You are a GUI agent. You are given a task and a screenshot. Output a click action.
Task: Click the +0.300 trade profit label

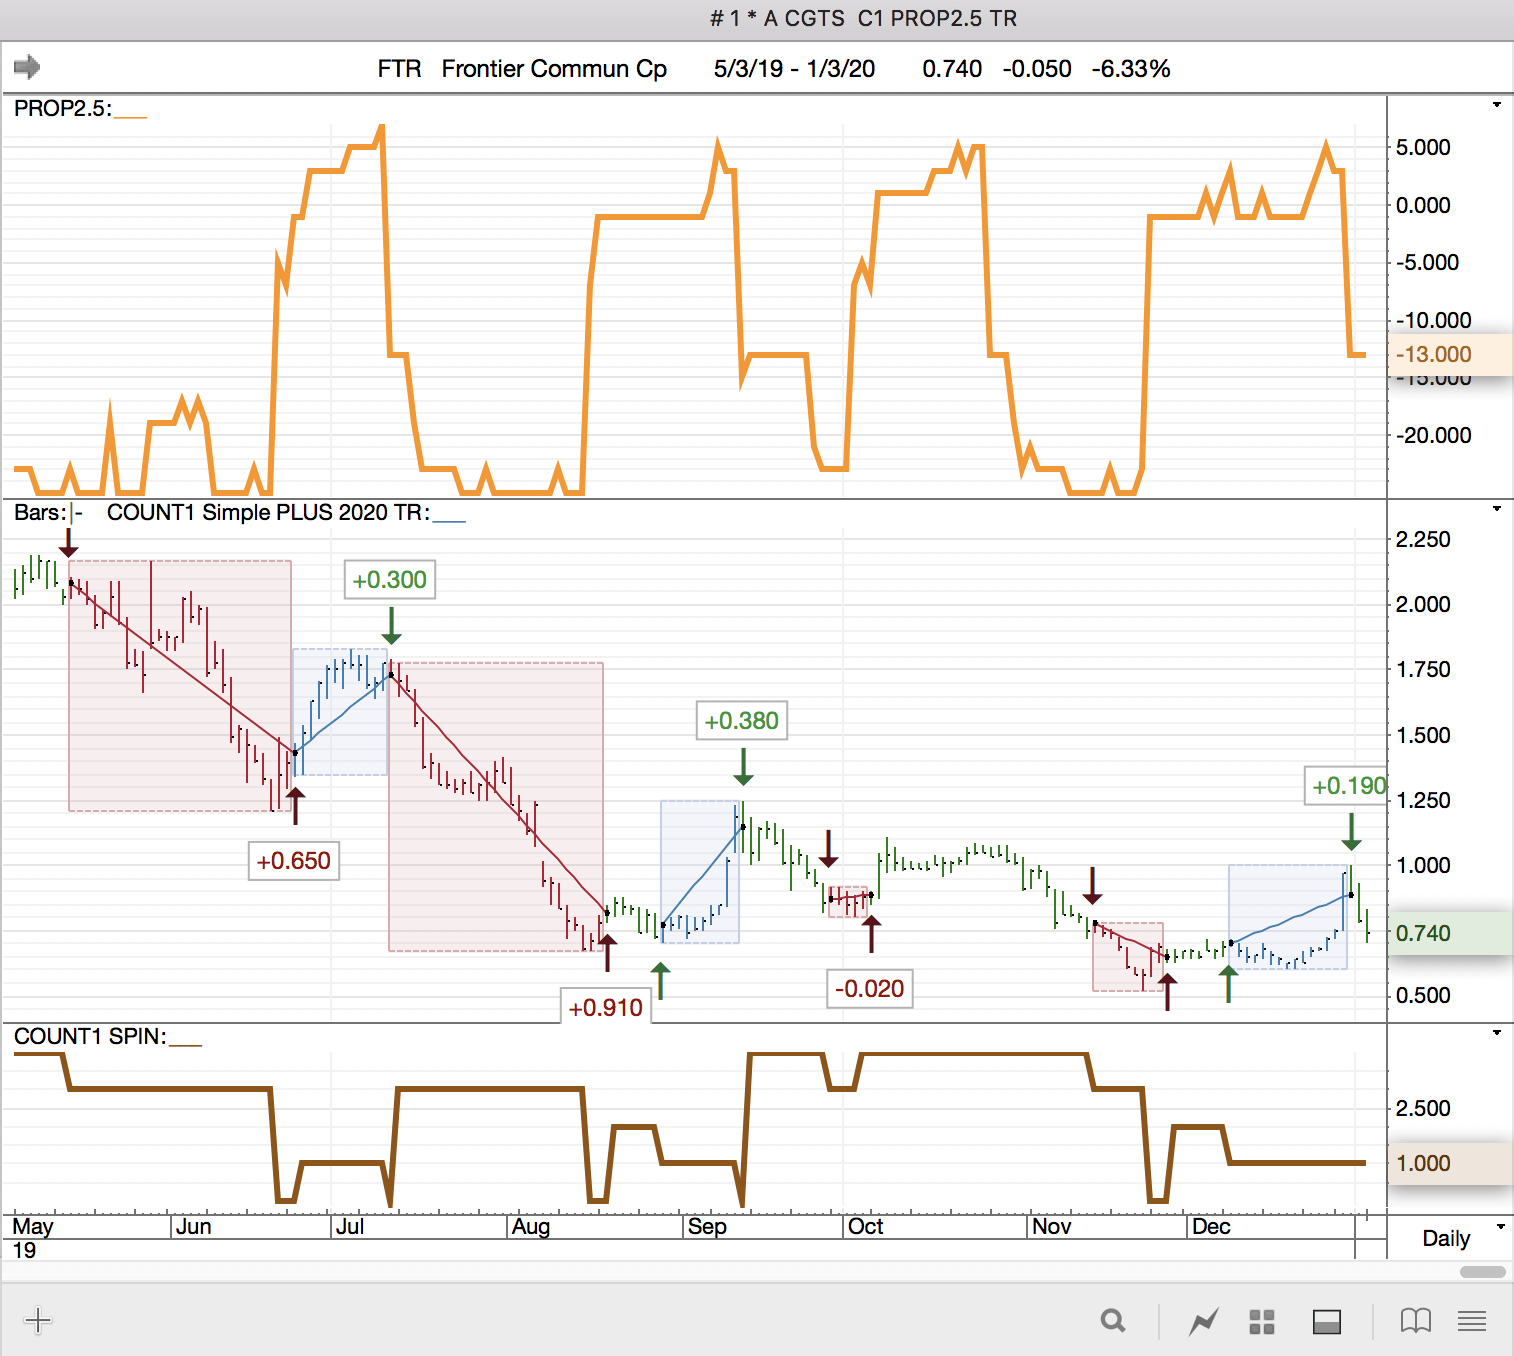(x=390, y=580)
